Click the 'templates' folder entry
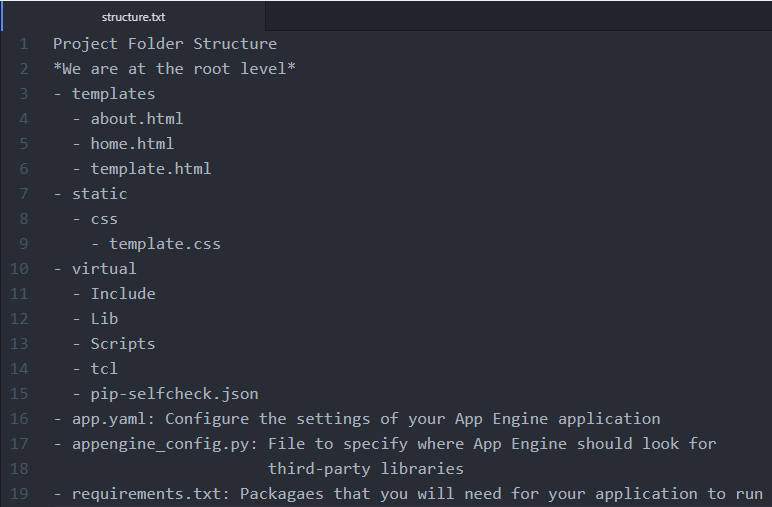The height and width of the screenshot is (507, 772). (113, 94)
